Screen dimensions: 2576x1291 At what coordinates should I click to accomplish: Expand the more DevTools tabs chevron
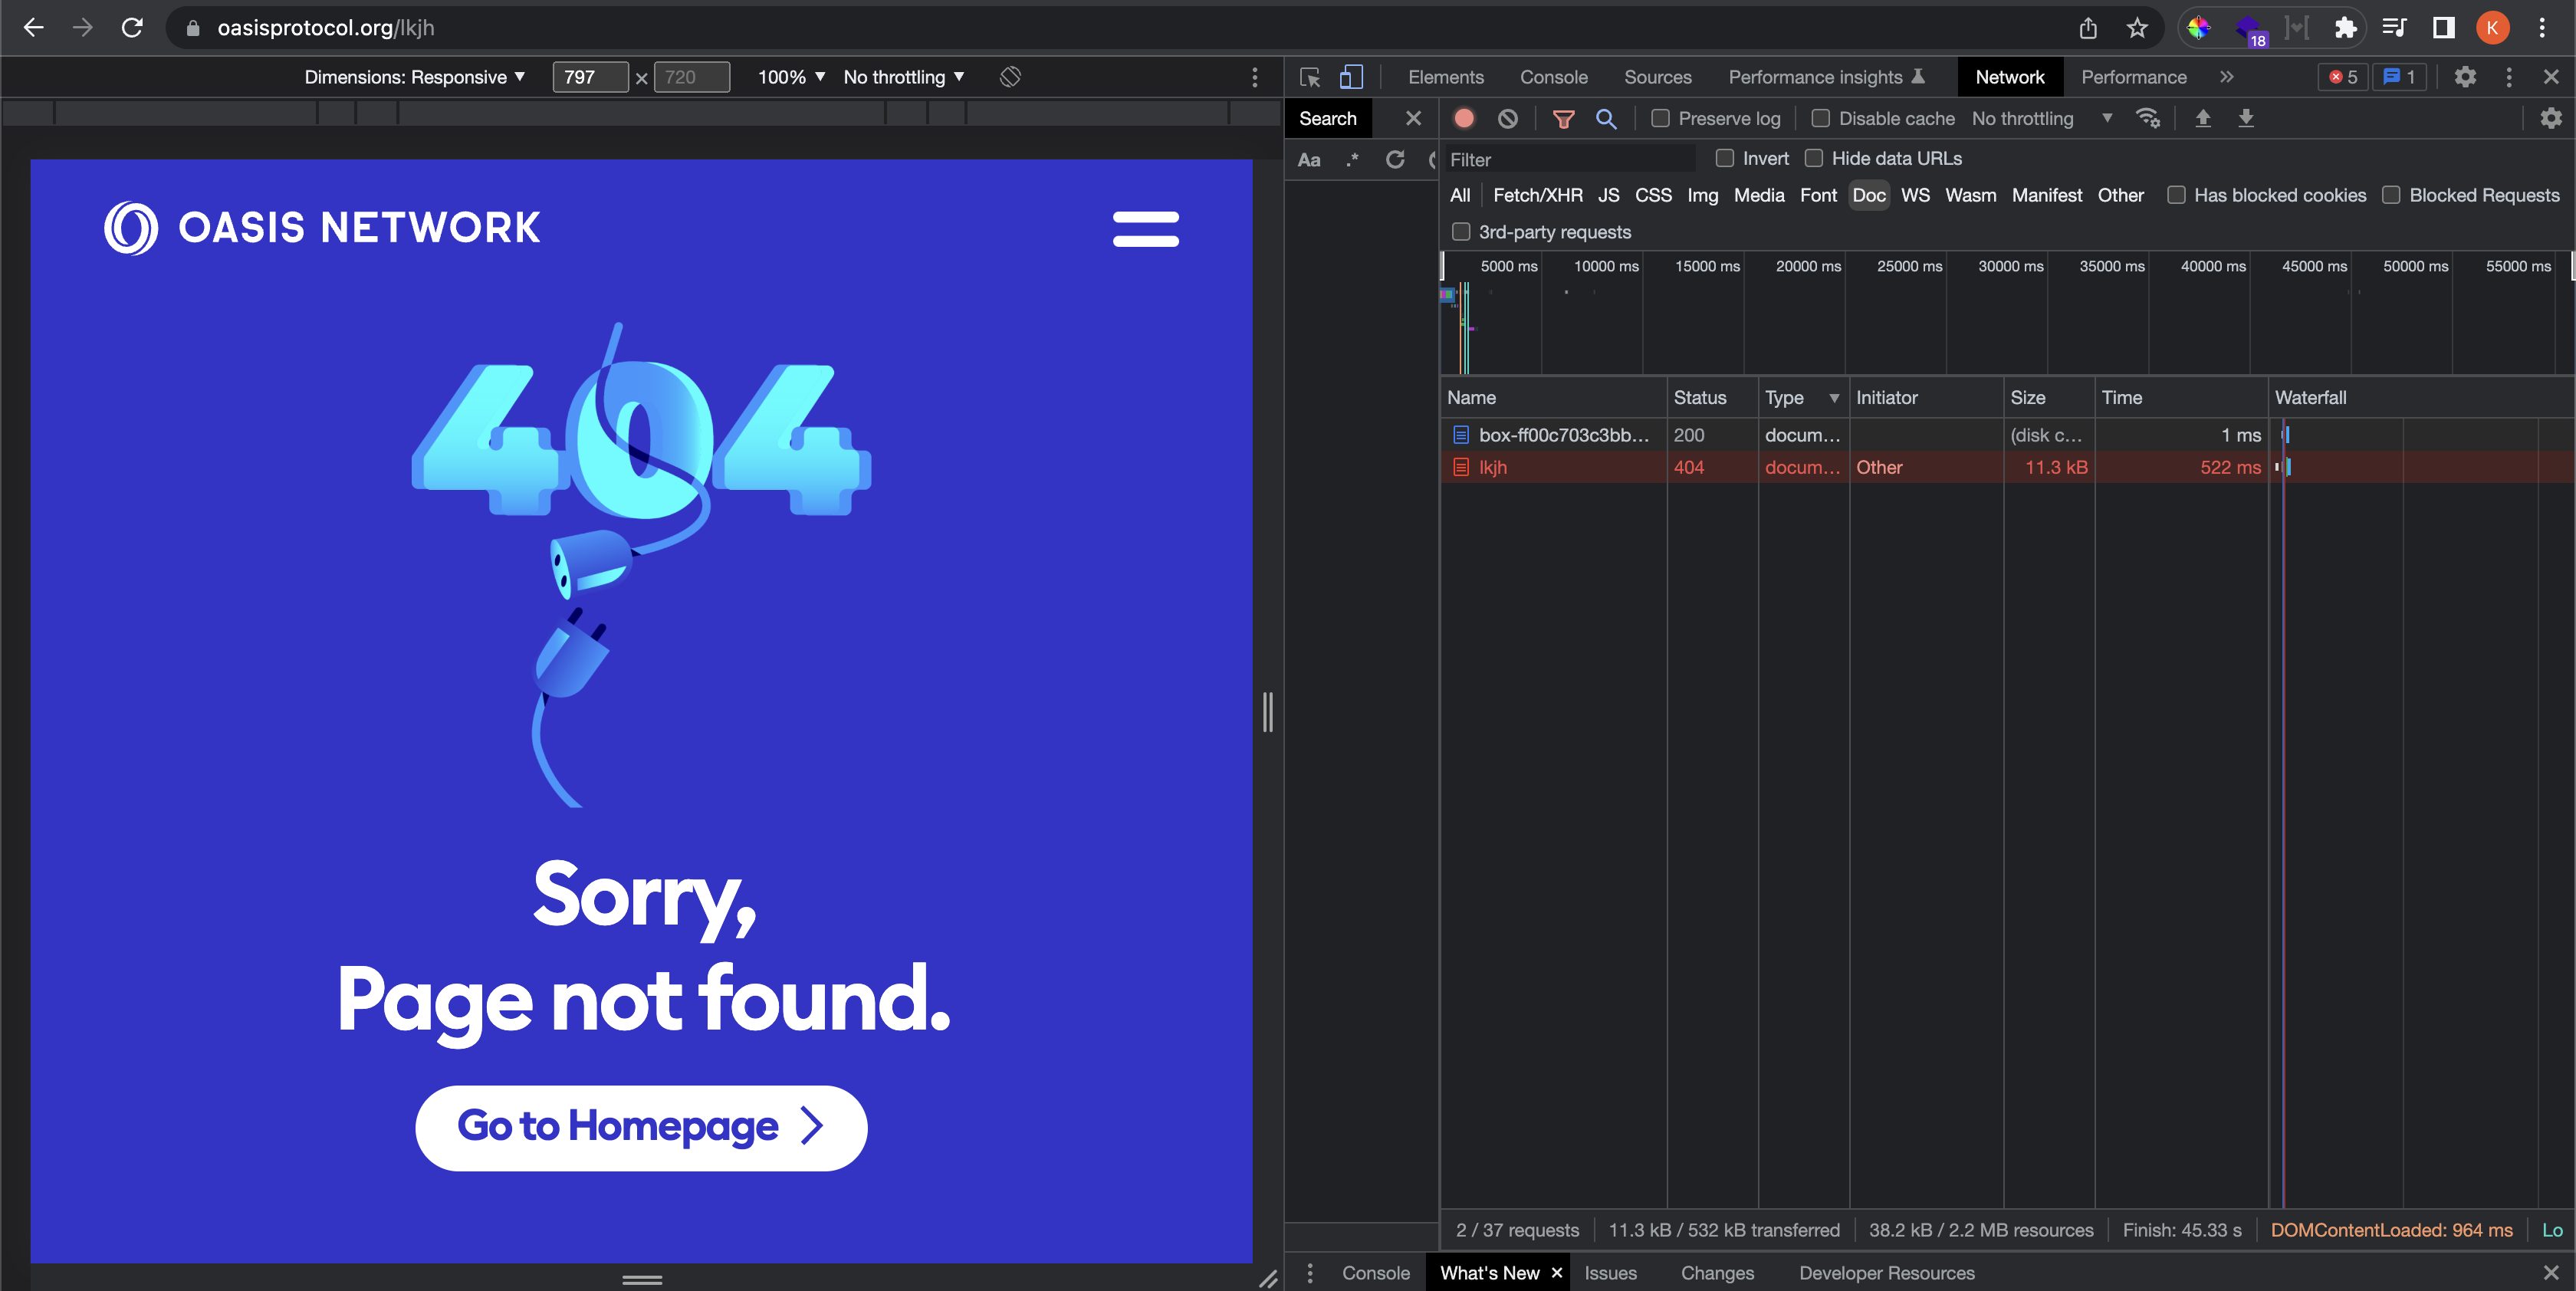(2226, 77)
